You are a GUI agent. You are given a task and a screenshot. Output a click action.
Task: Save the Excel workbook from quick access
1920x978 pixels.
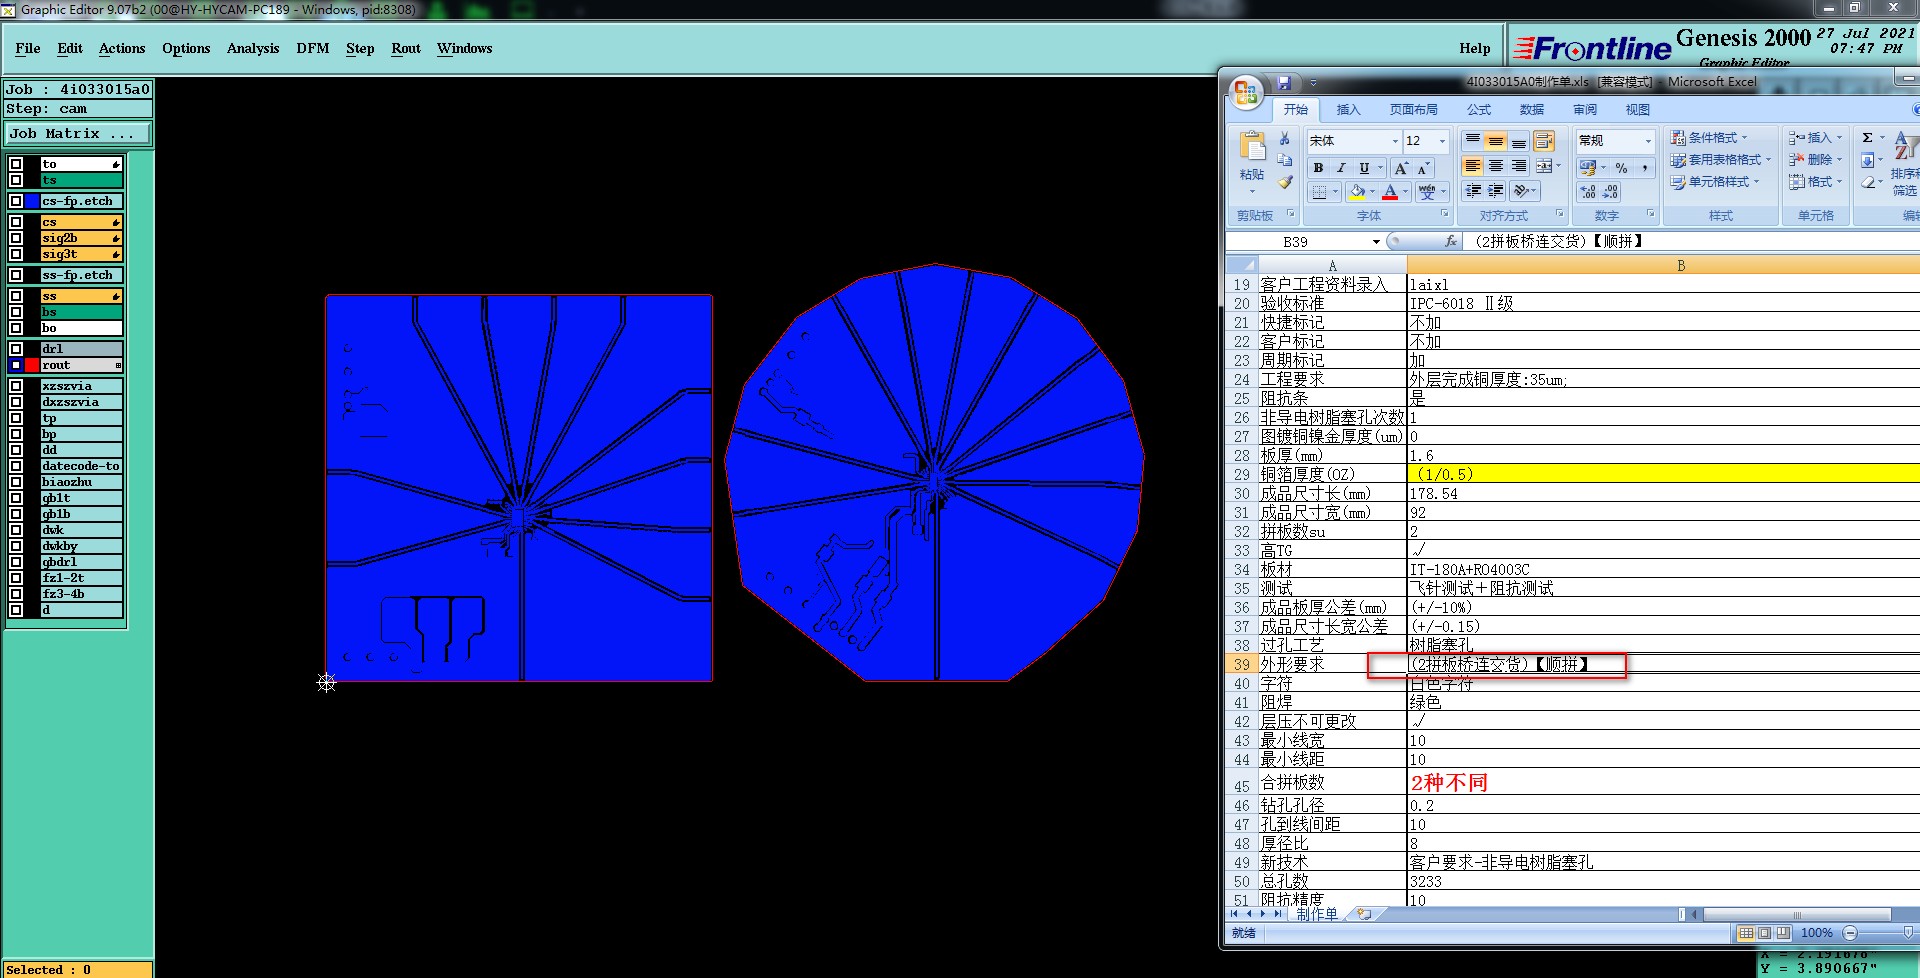coord(1284,83)
